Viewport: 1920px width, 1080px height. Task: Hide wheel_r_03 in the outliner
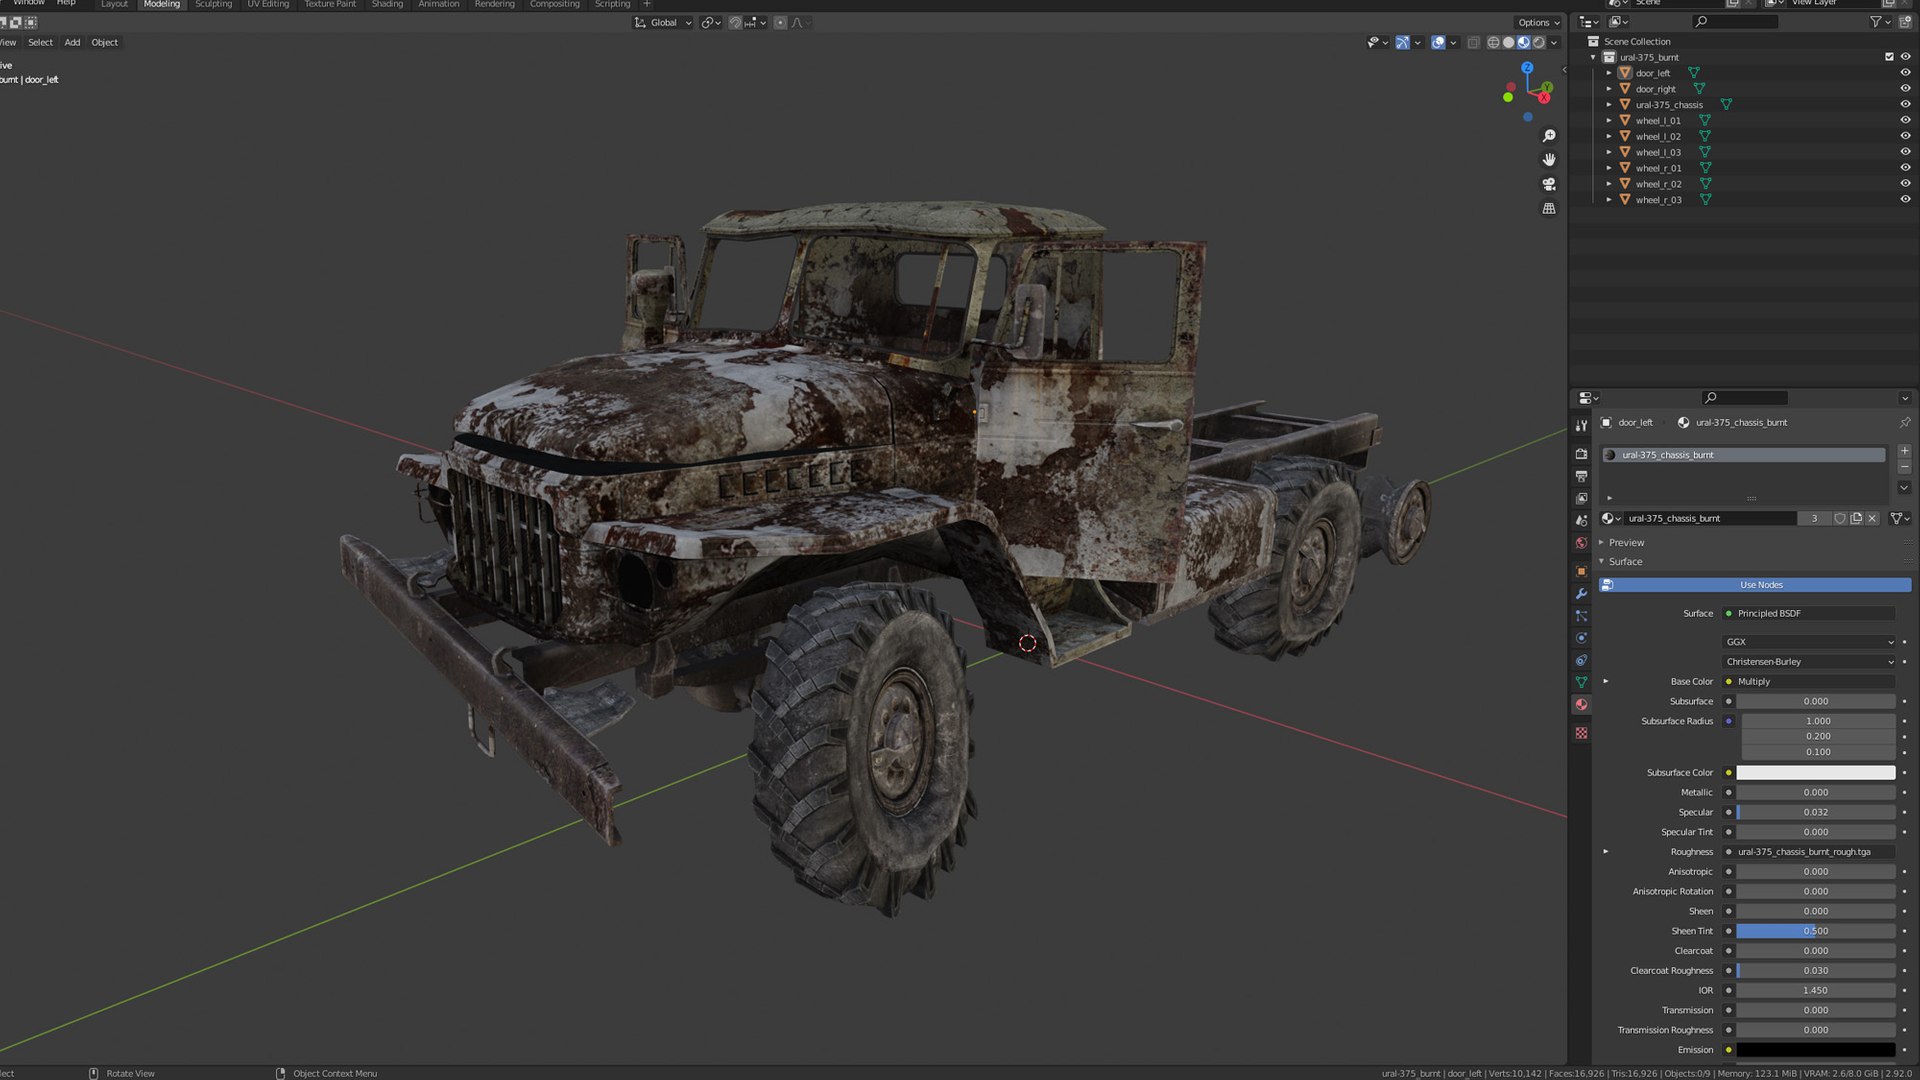click(x=1905, y=200)
